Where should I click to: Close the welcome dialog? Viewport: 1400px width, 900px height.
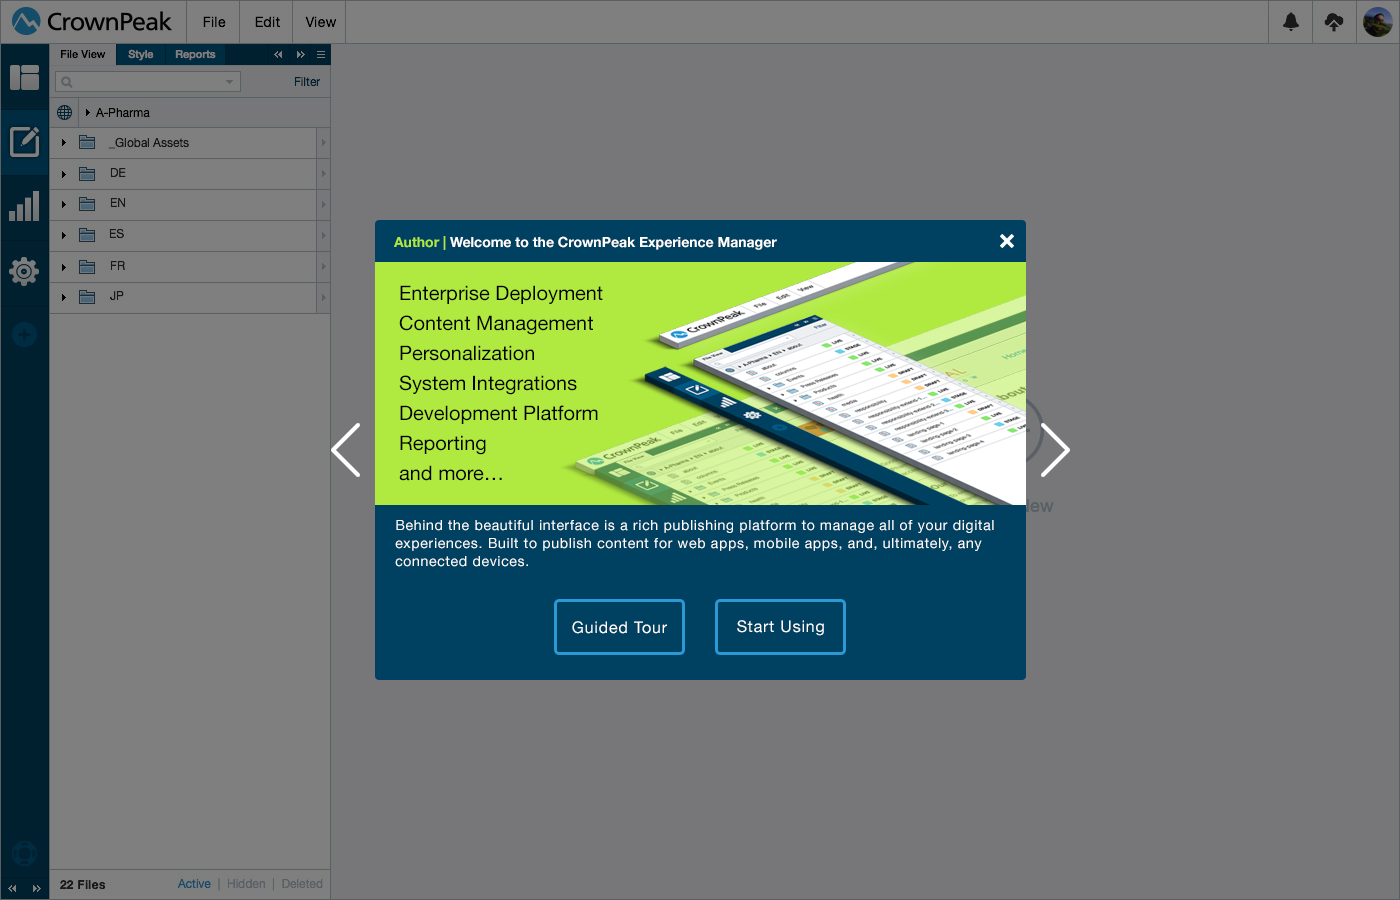point(1007,241)
